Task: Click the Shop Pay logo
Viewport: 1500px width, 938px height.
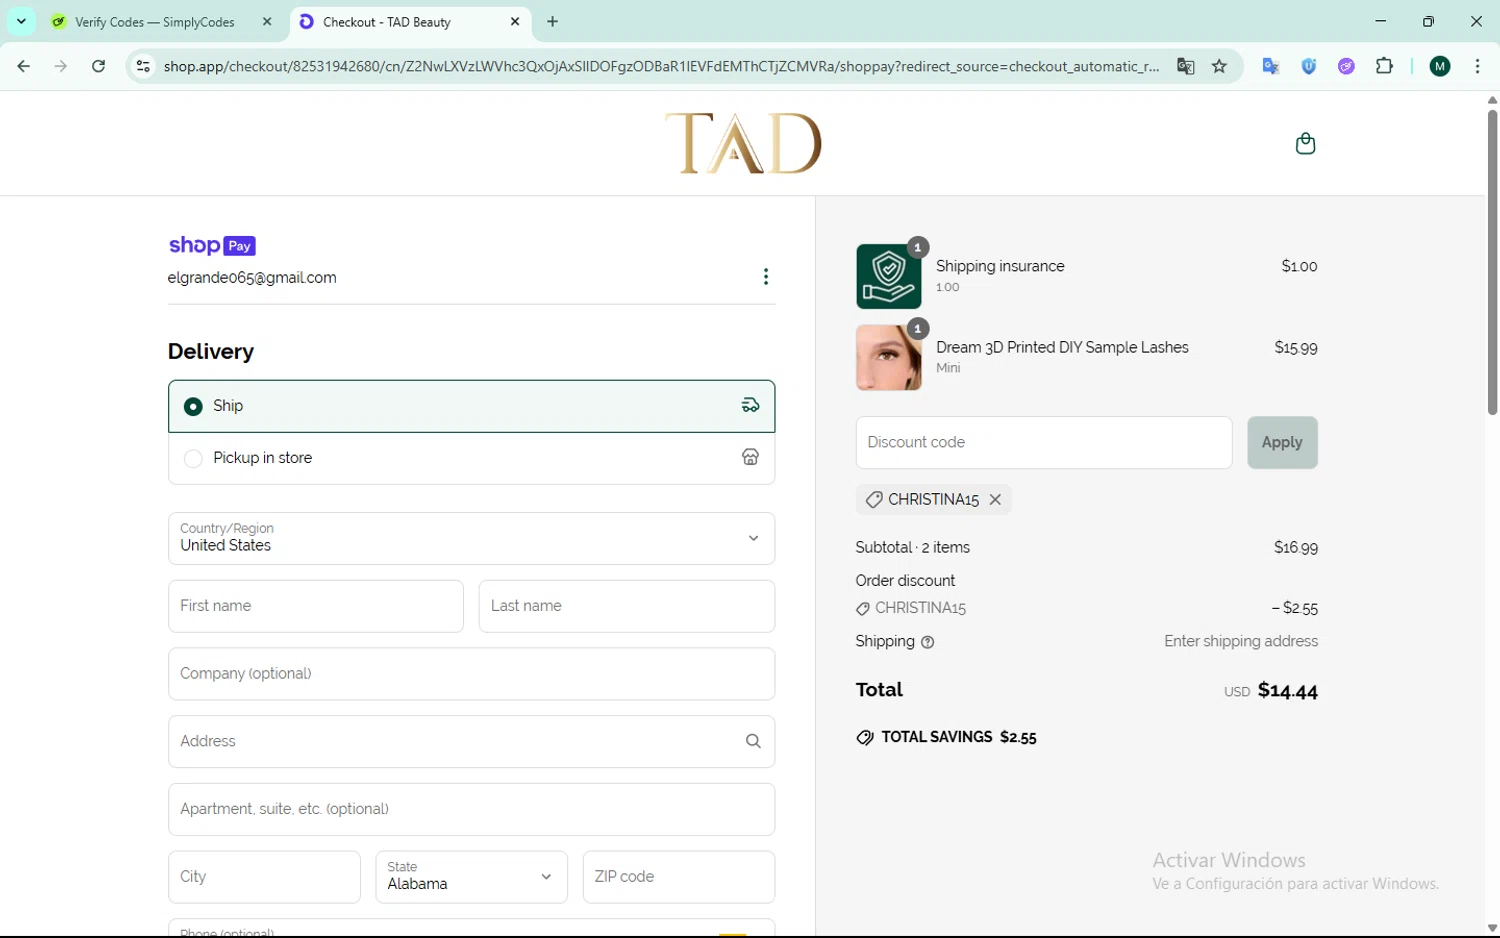Action: 212,245
